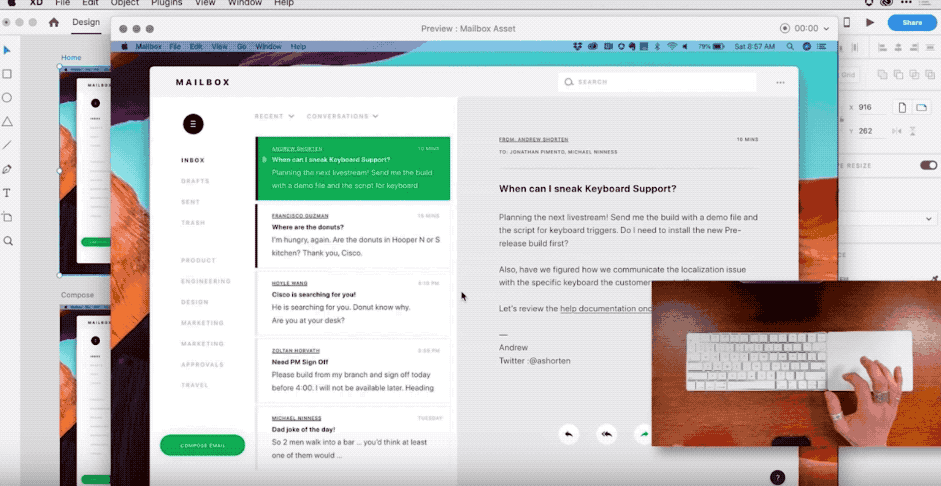Open the Object menu in XD

[124, 3]
